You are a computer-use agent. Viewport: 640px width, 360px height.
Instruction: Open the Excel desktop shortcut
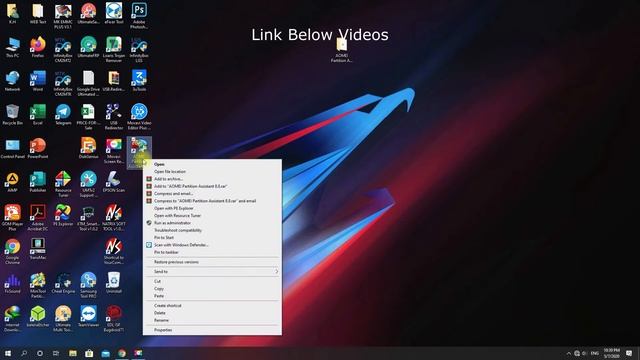38,115
